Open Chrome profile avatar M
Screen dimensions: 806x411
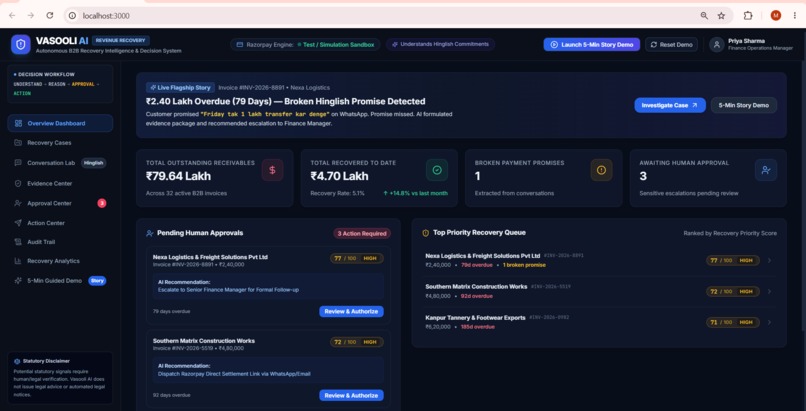pyautogui.click(x=776, y=15)
